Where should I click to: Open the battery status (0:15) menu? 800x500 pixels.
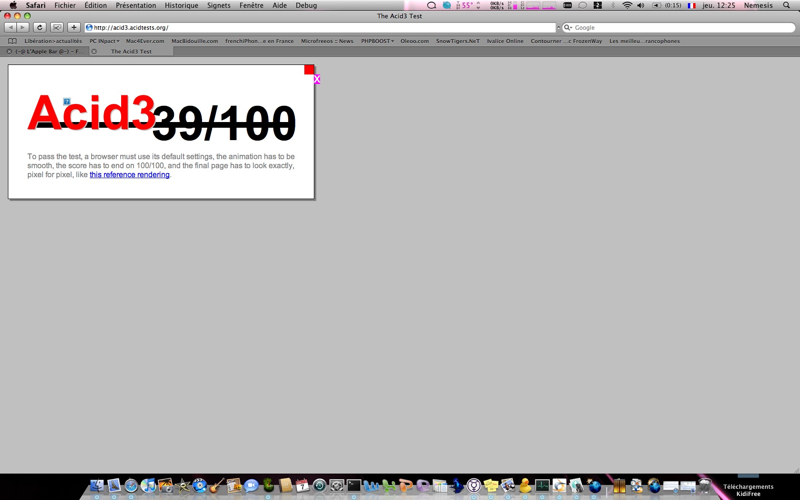(x=667, y=5)
